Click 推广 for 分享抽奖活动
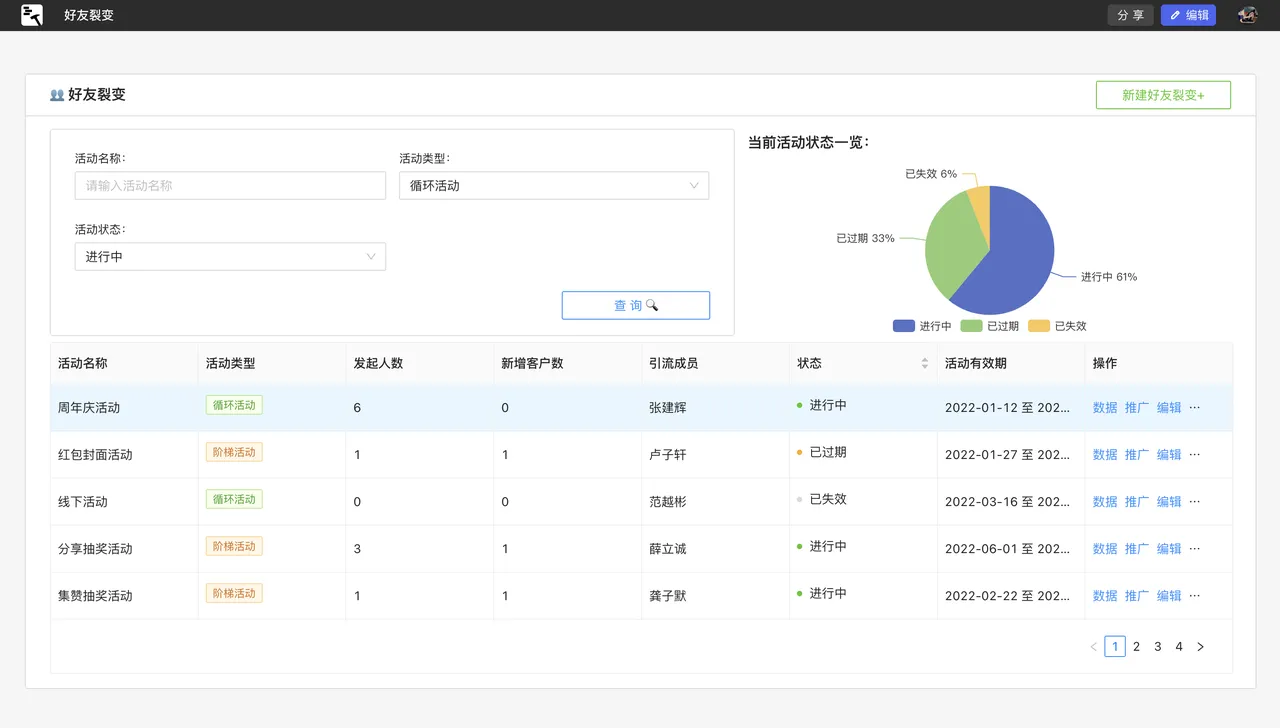This screenshot has height=728, width=1280. click(1137, 548)
